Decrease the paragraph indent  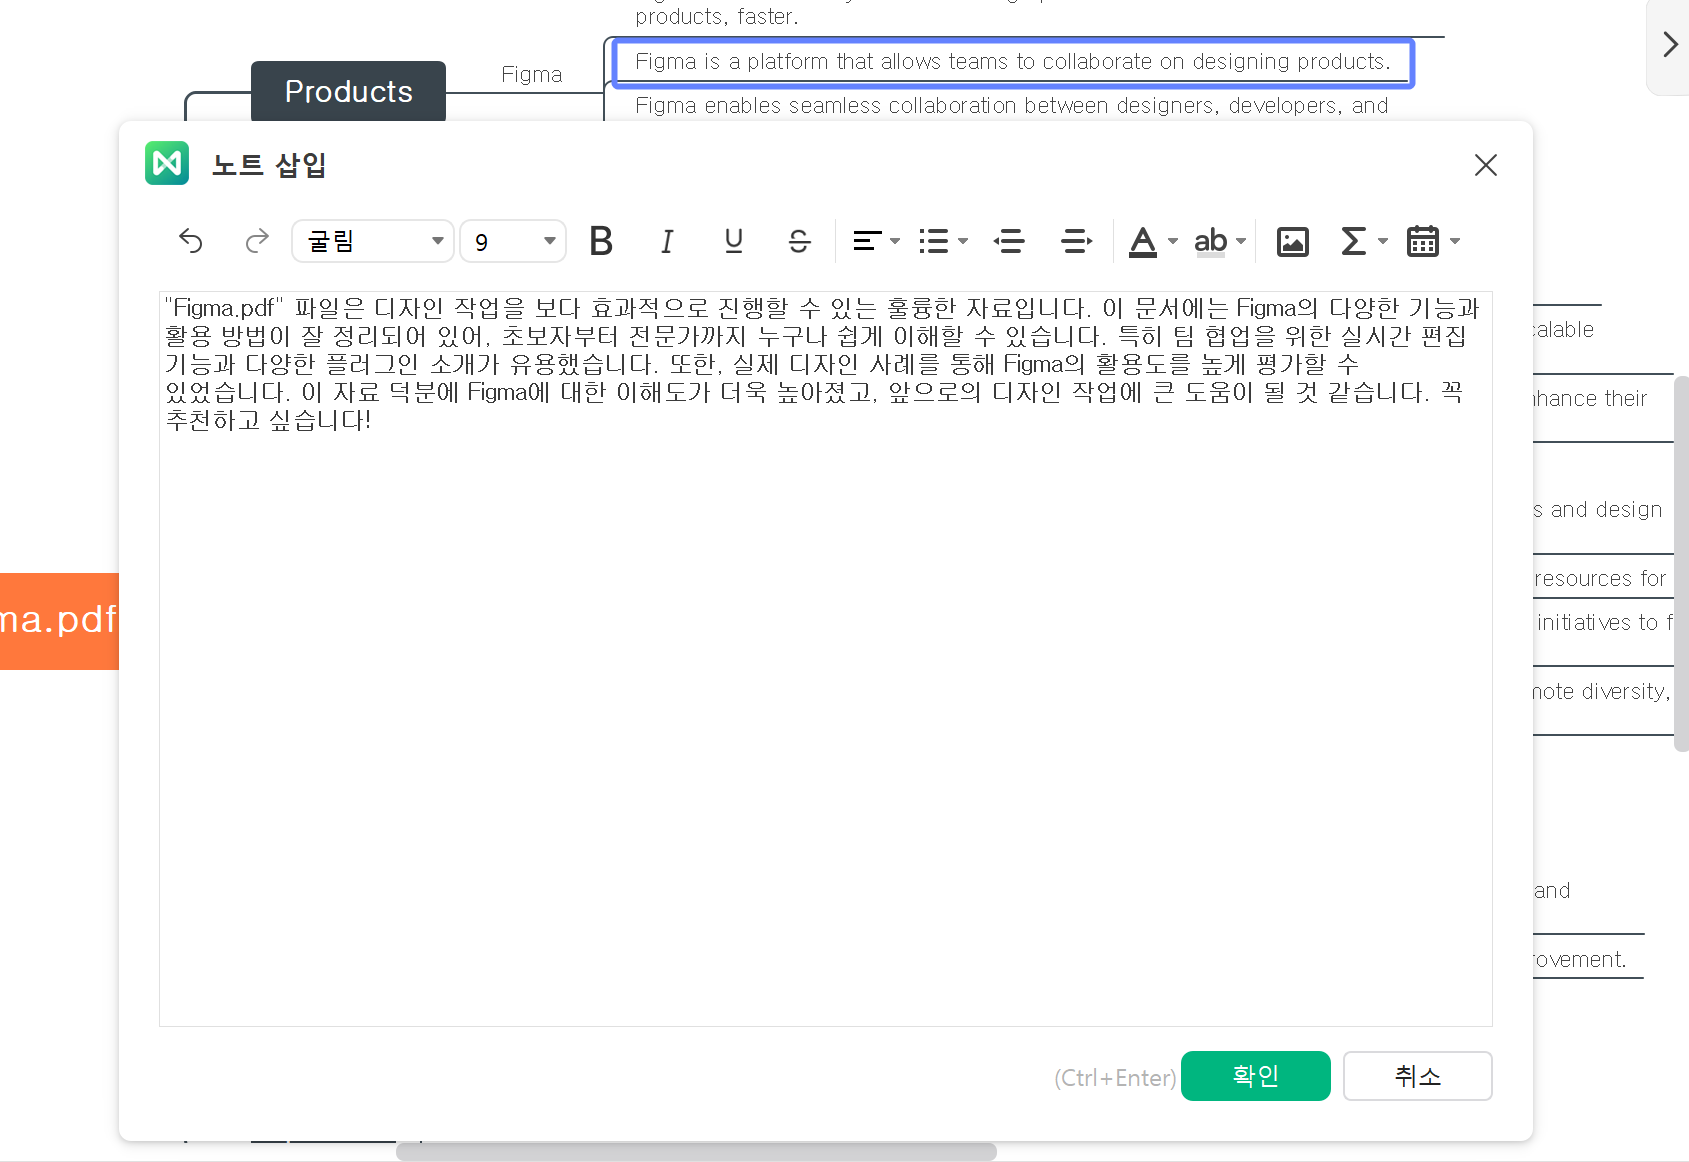pyautogui.click(x=1009, y=241)
